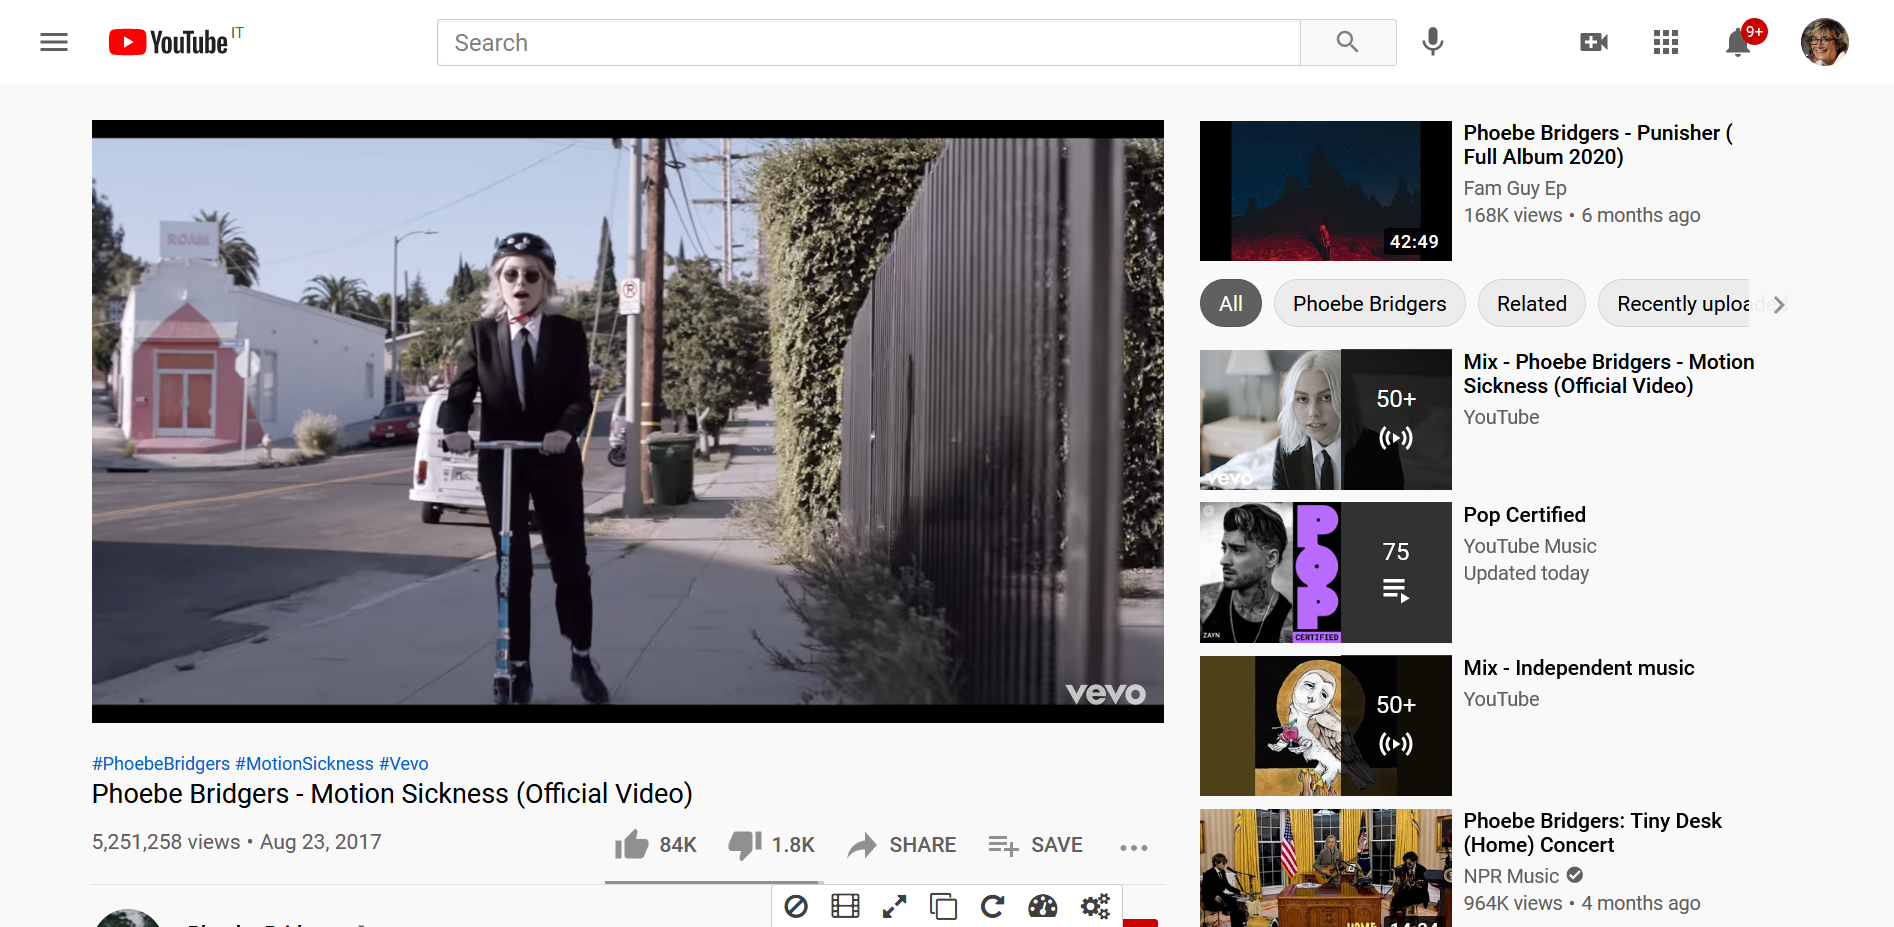Click the 1.8K dislike count
Screen dimensions: 1894x927
(793, 845)
